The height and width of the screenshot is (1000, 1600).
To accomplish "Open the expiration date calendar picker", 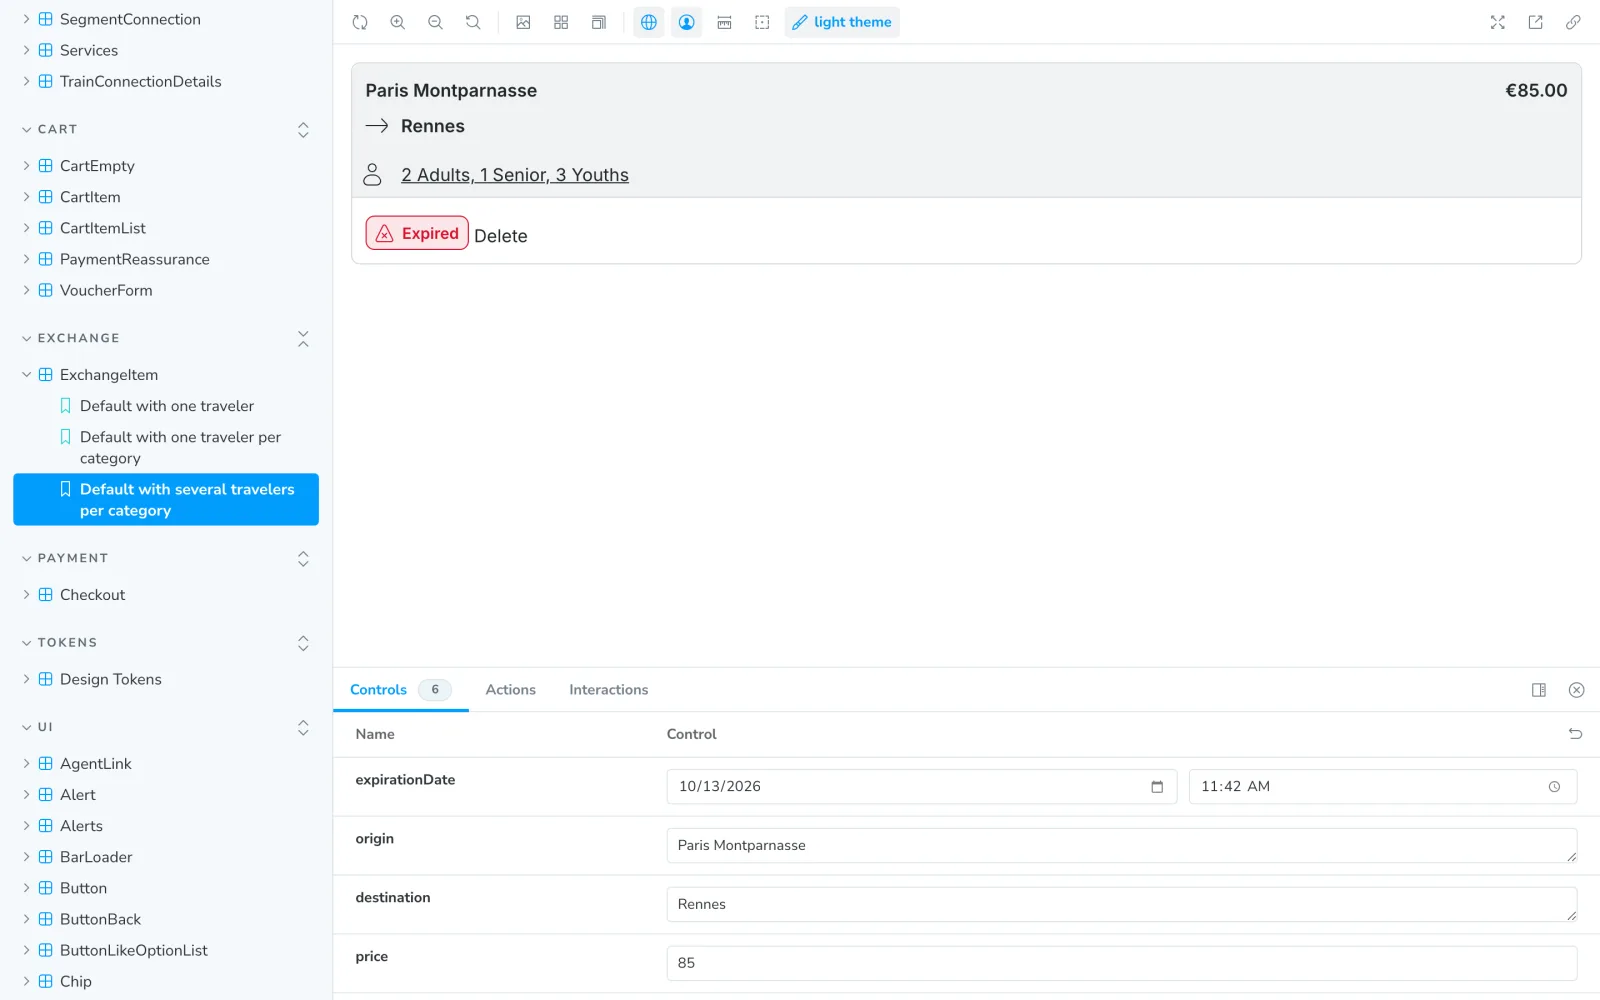I will click(1157, 787).
